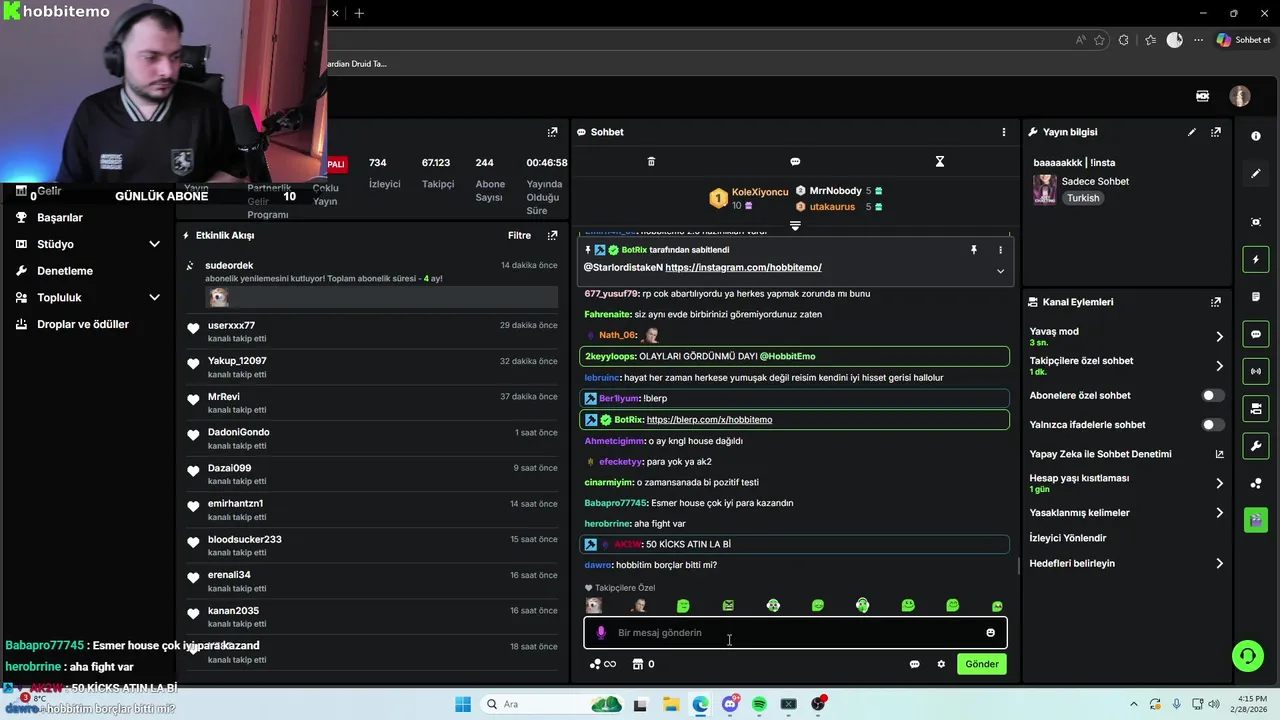
Task: Click the channel points infinity icon
Action: [x=603, y=664]
